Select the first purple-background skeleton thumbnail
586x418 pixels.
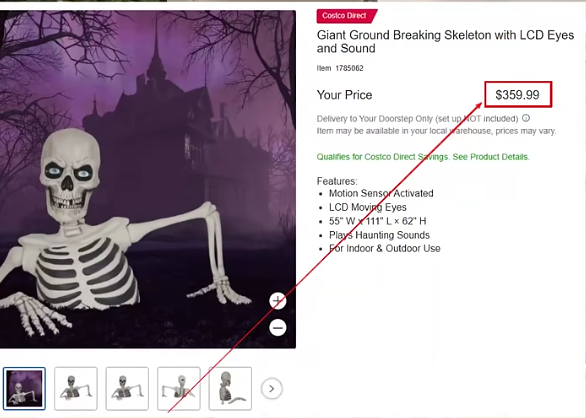click(24, 389)
